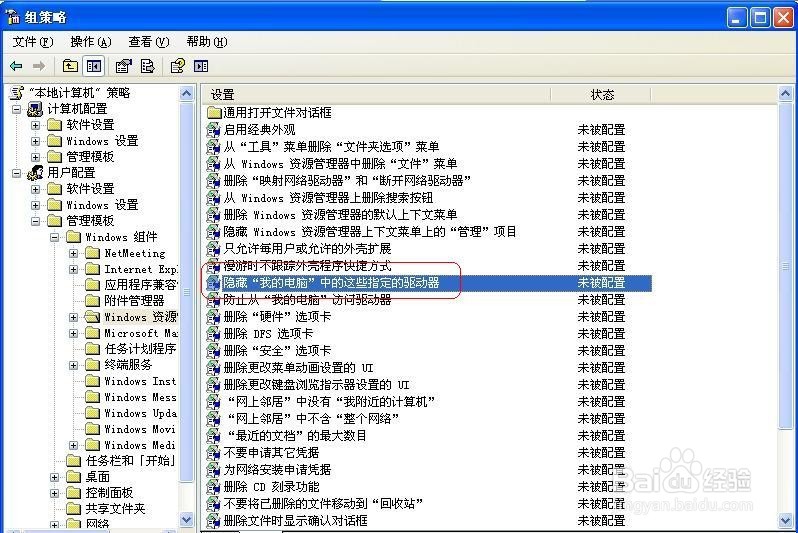Expand the 终端服务 tree node
This screenshot has height=533, width=798.
74,365
